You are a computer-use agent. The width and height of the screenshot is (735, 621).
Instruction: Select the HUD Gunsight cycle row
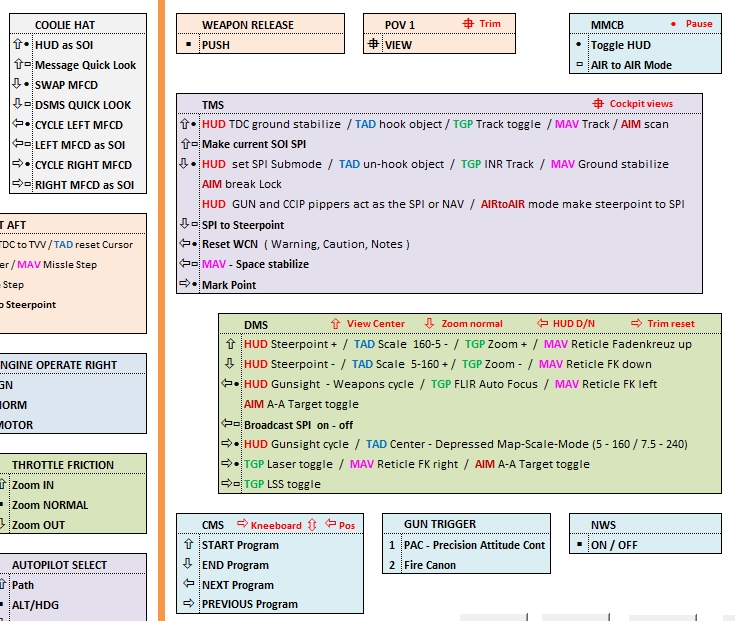point(470,444)
